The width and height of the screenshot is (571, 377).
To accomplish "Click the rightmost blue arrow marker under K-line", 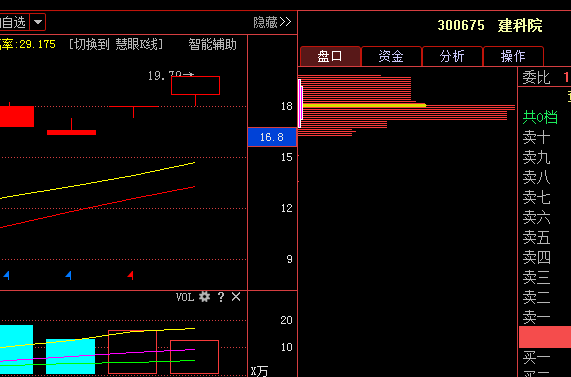I will click(x=68, y=275).
